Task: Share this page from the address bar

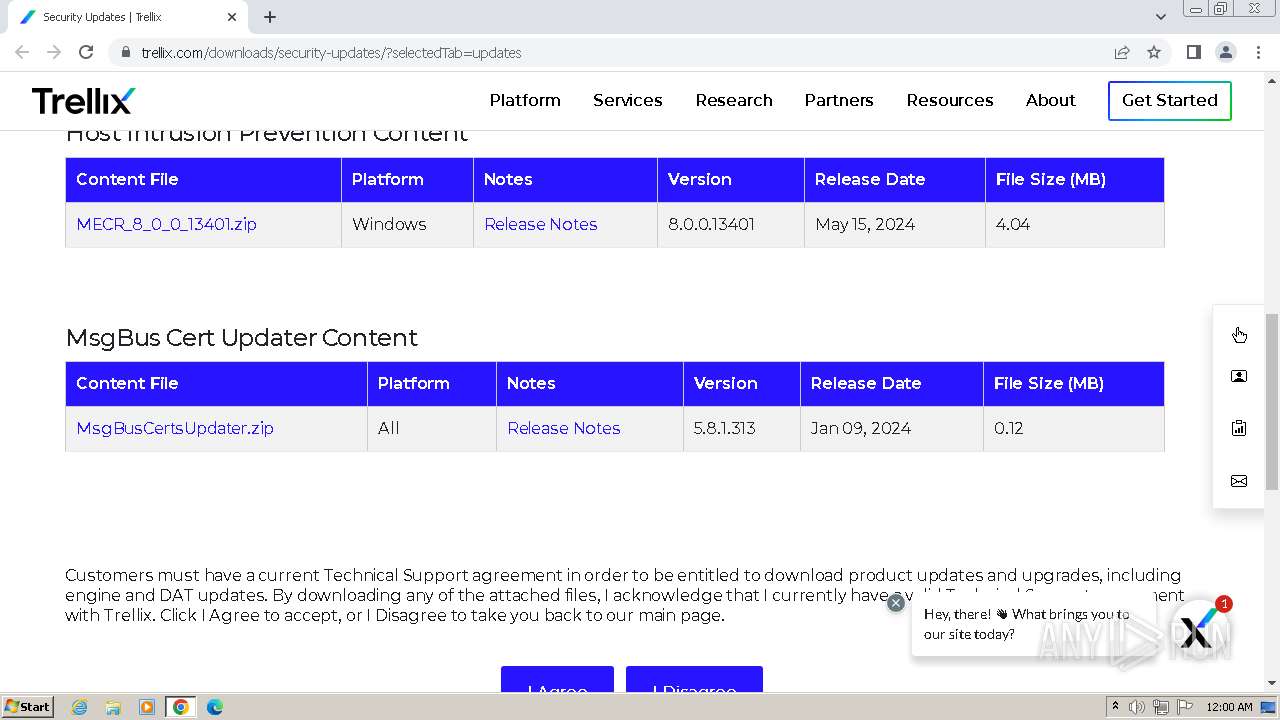Action: [x=1122, y=52]
